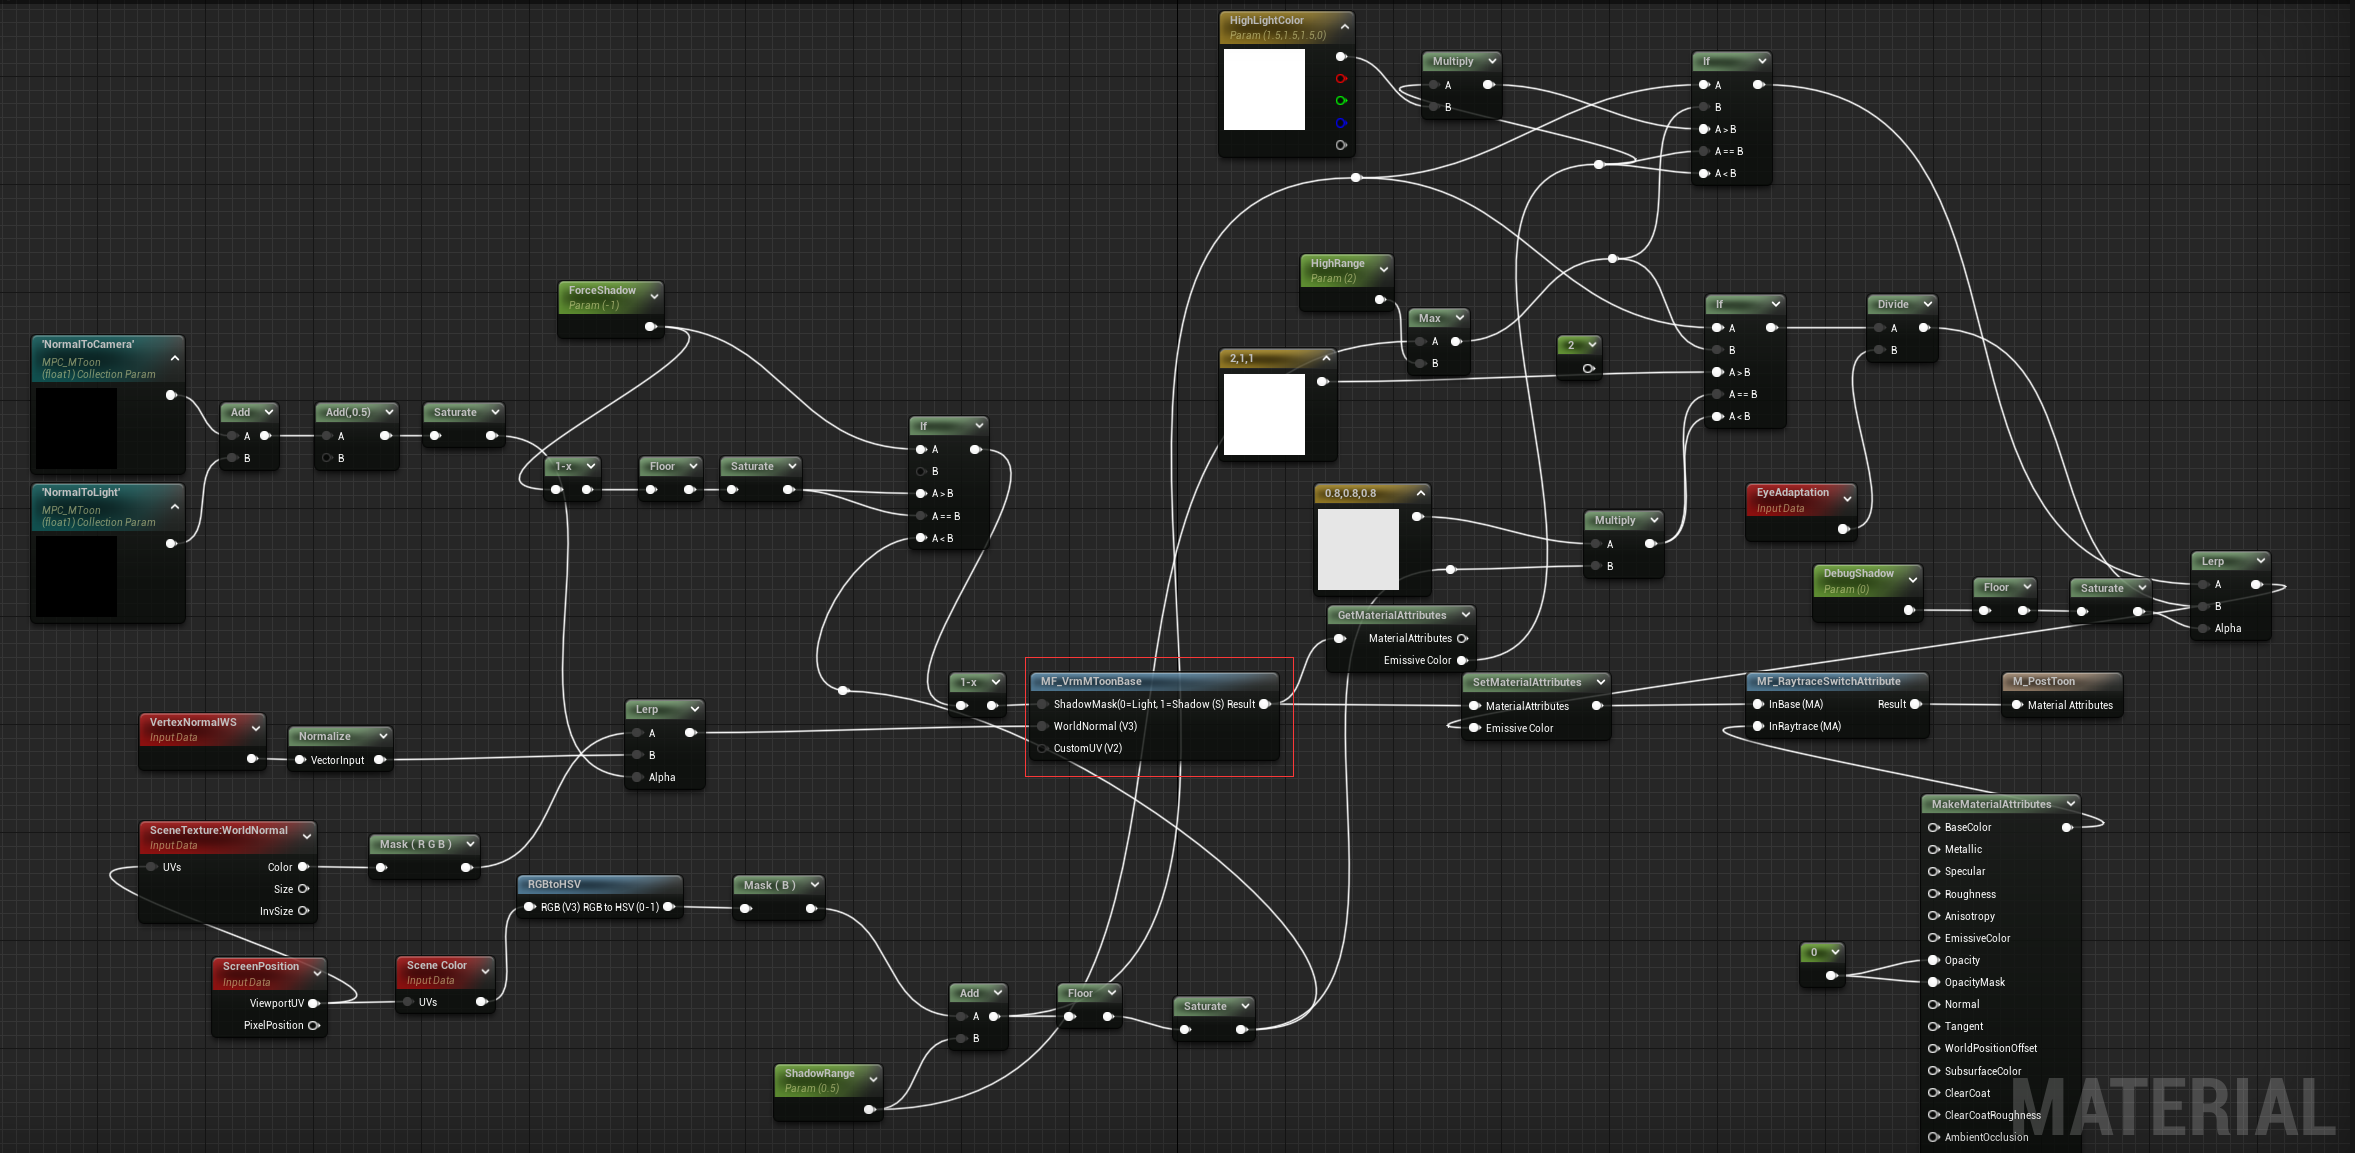Click the ShadowRange parameter output pin
2355x1153 pixels.
click(869, 1109)
